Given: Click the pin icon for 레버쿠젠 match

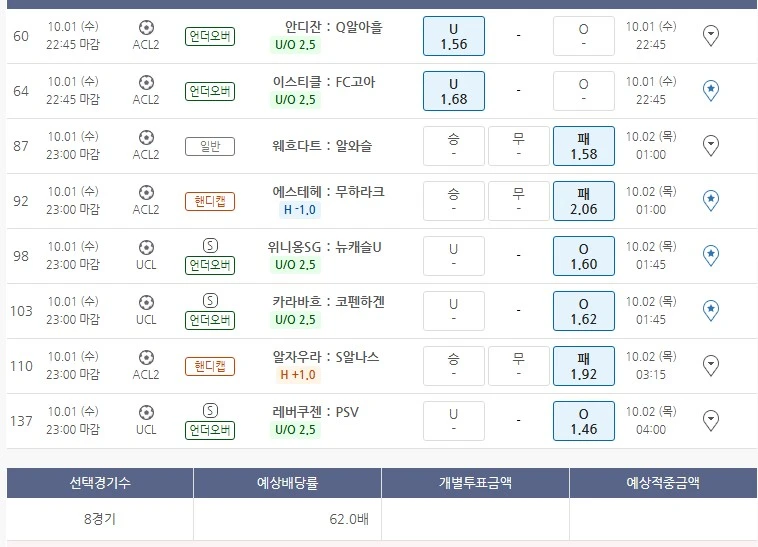Looking at the screenshot, I should click(x=711, y=421).
